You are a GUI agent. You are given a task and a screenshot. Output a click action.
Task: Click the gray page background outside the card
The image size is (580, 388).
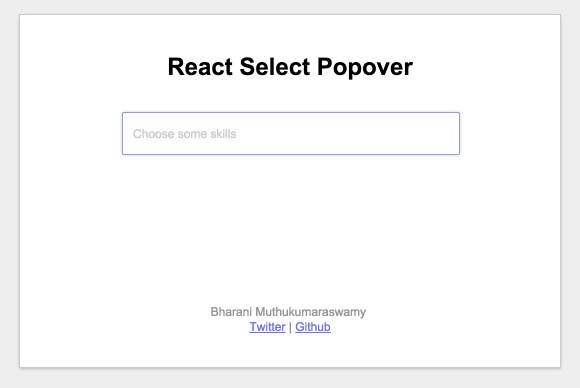coord(10,192)
